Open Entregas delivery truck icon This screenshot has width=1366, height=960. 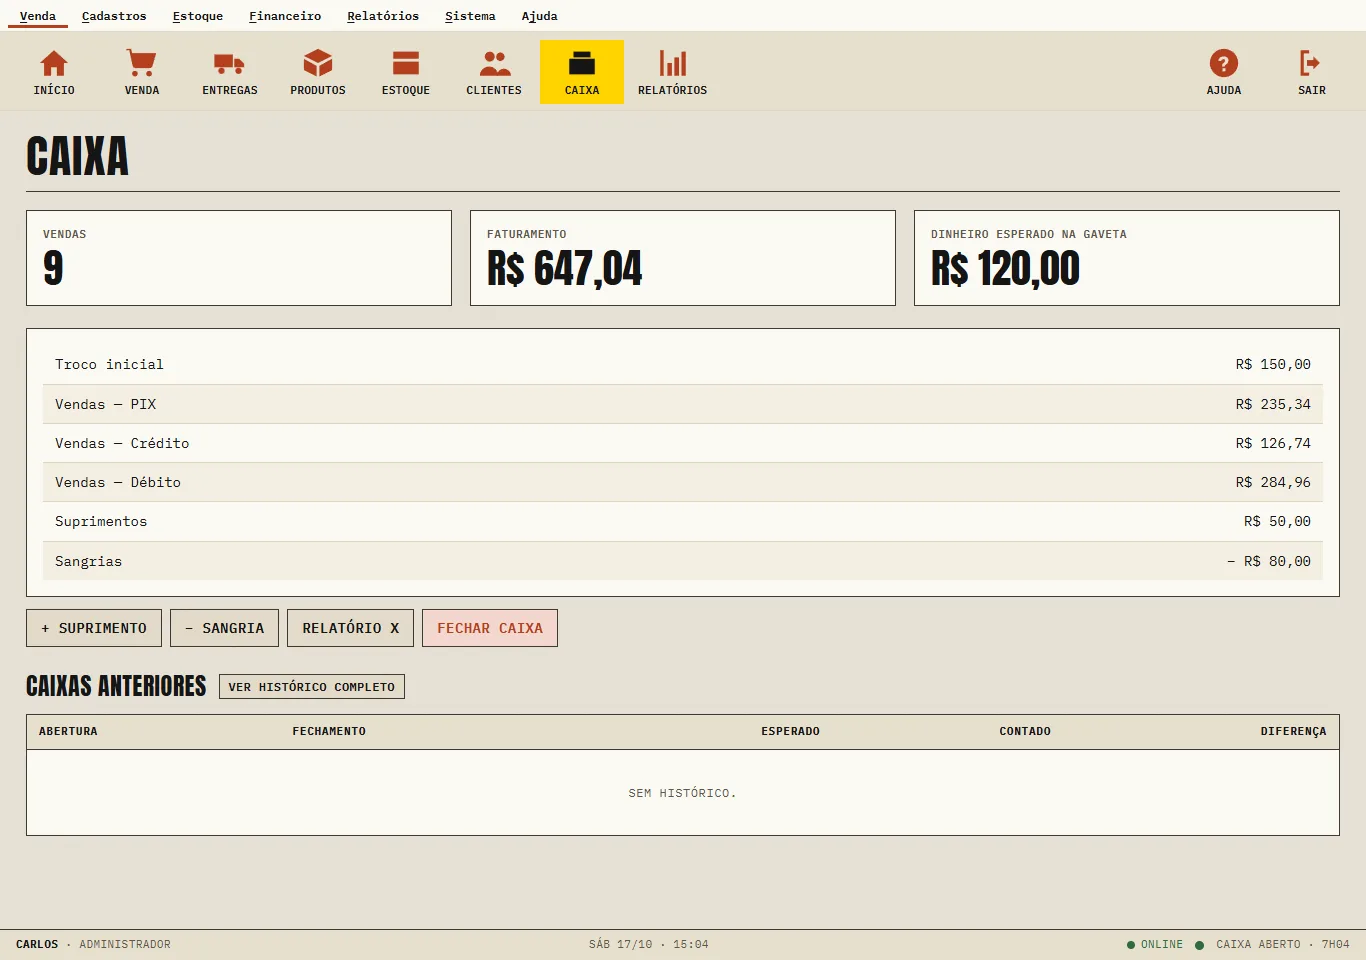[x=230, y=72]
